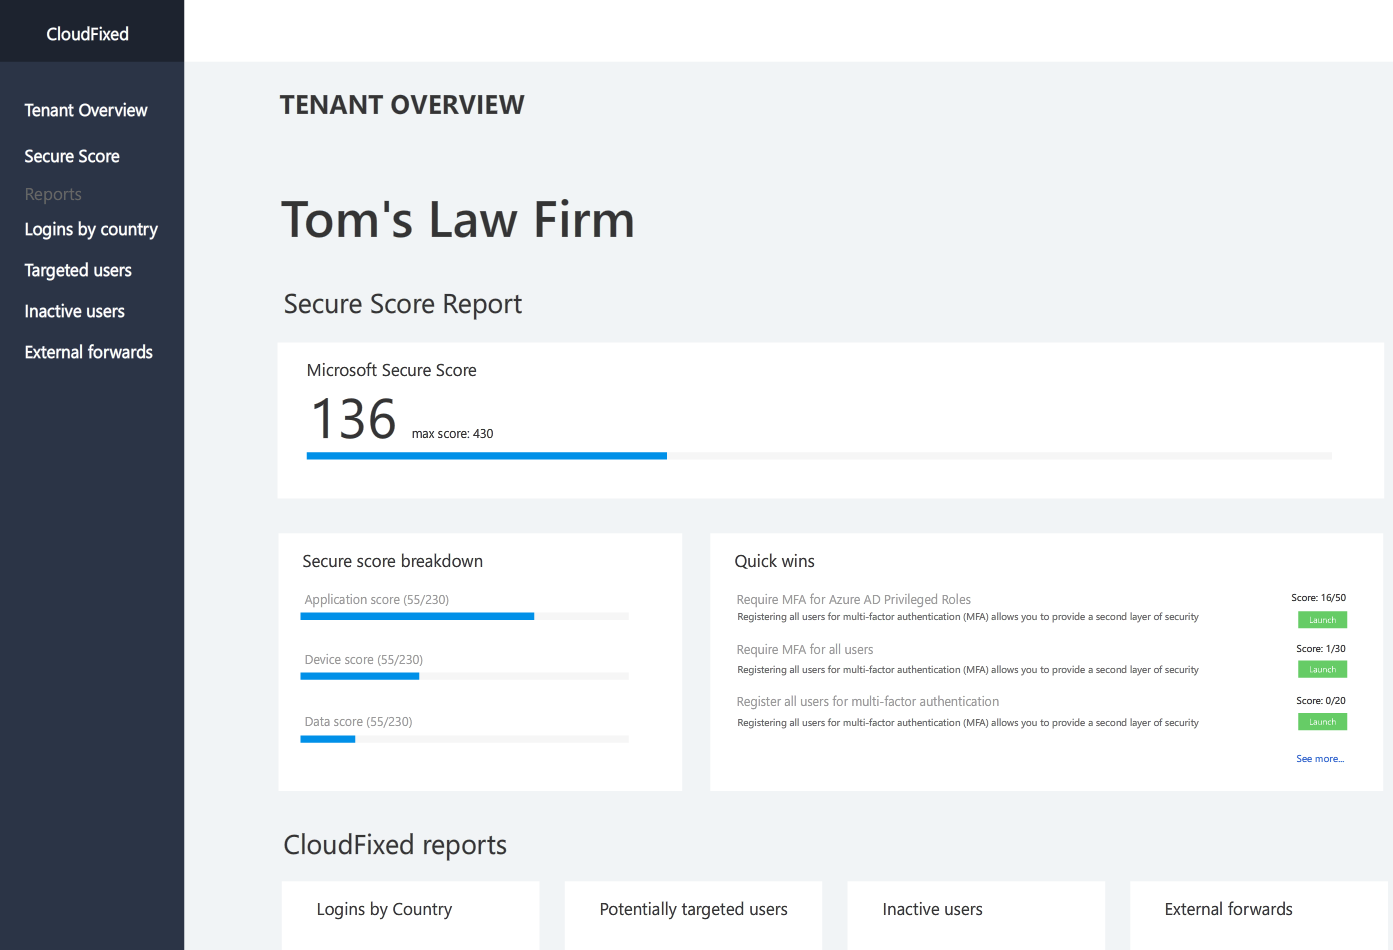Click the score value 136
The image size is (1393, 950).
(x=354, y=419)
